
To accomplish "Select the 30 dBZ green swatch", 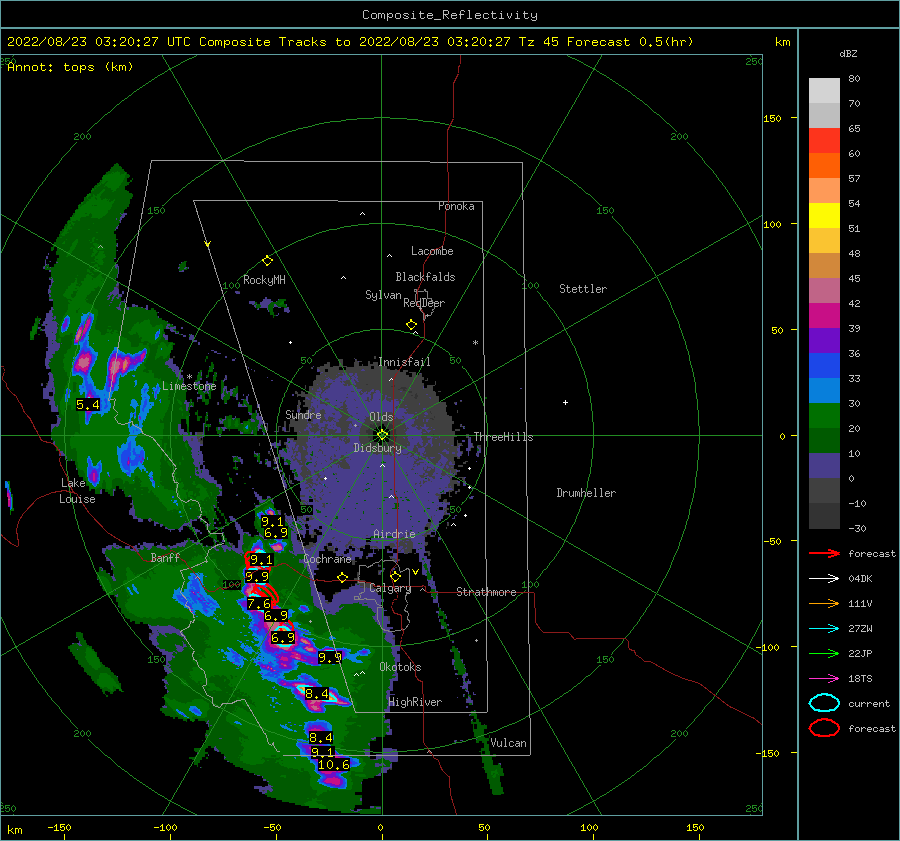I will click(x=824, y=415).
